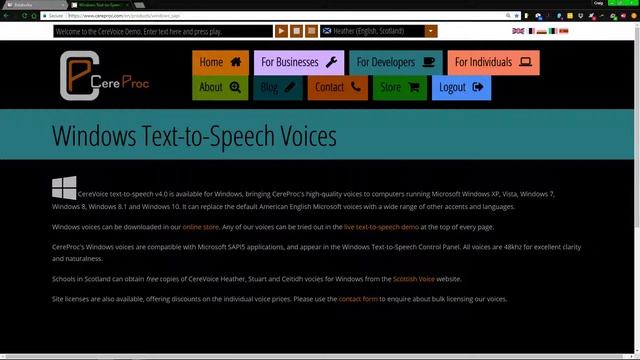Follow the 'contact form' link
640x360 pixels.
(358, 299)
